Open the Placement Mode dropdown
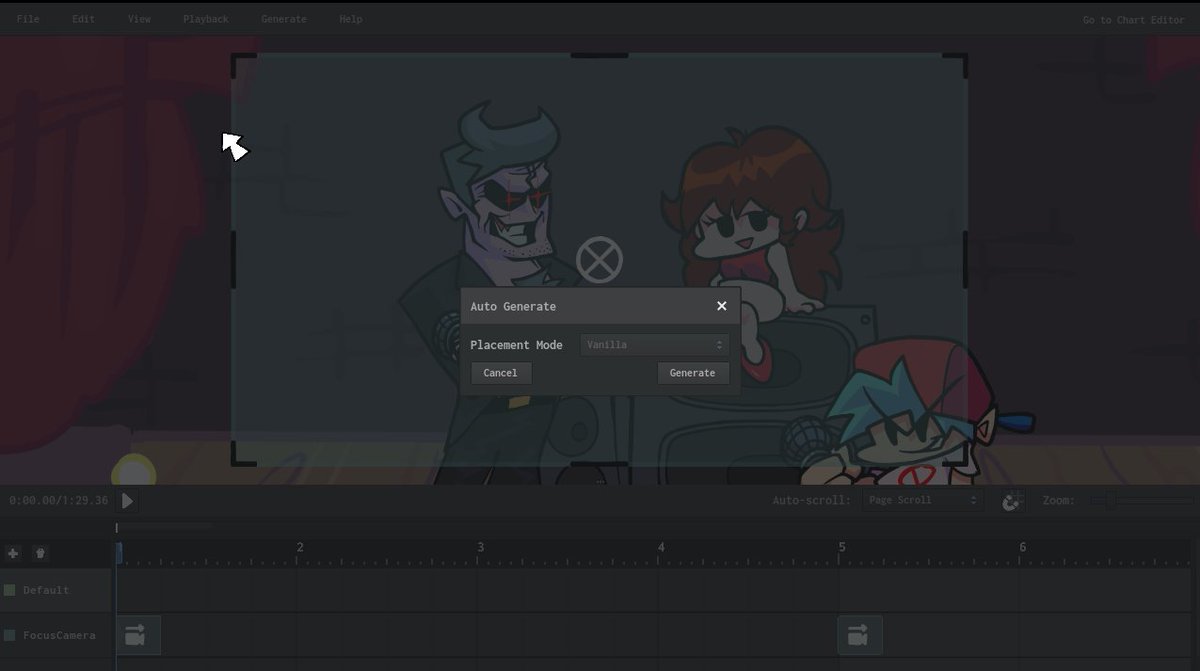The width and height of the screenshot is (1200, 671). pos(654,345)
